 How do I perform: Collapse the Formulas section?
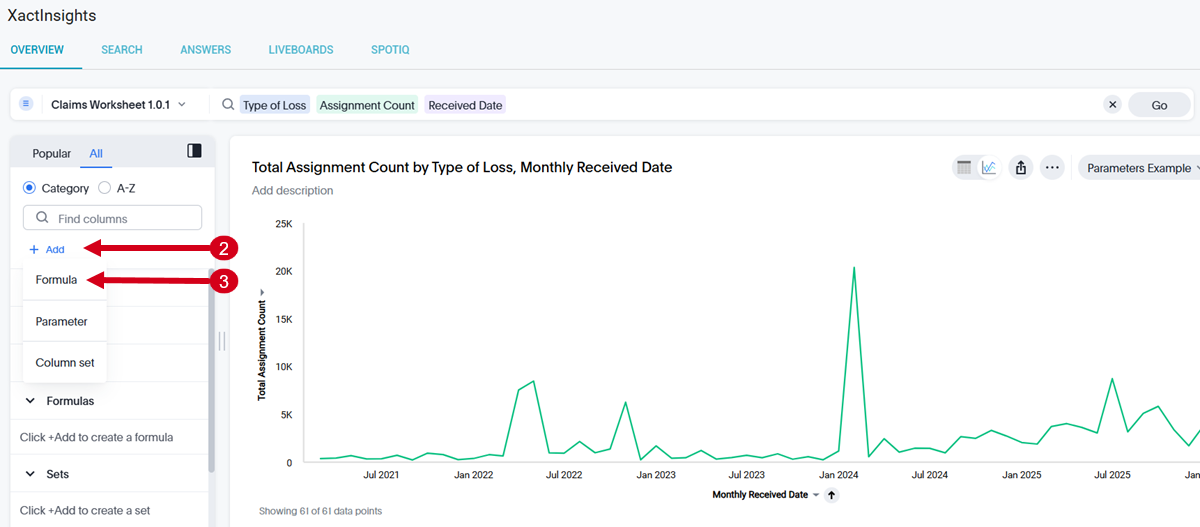coord(30,401)
